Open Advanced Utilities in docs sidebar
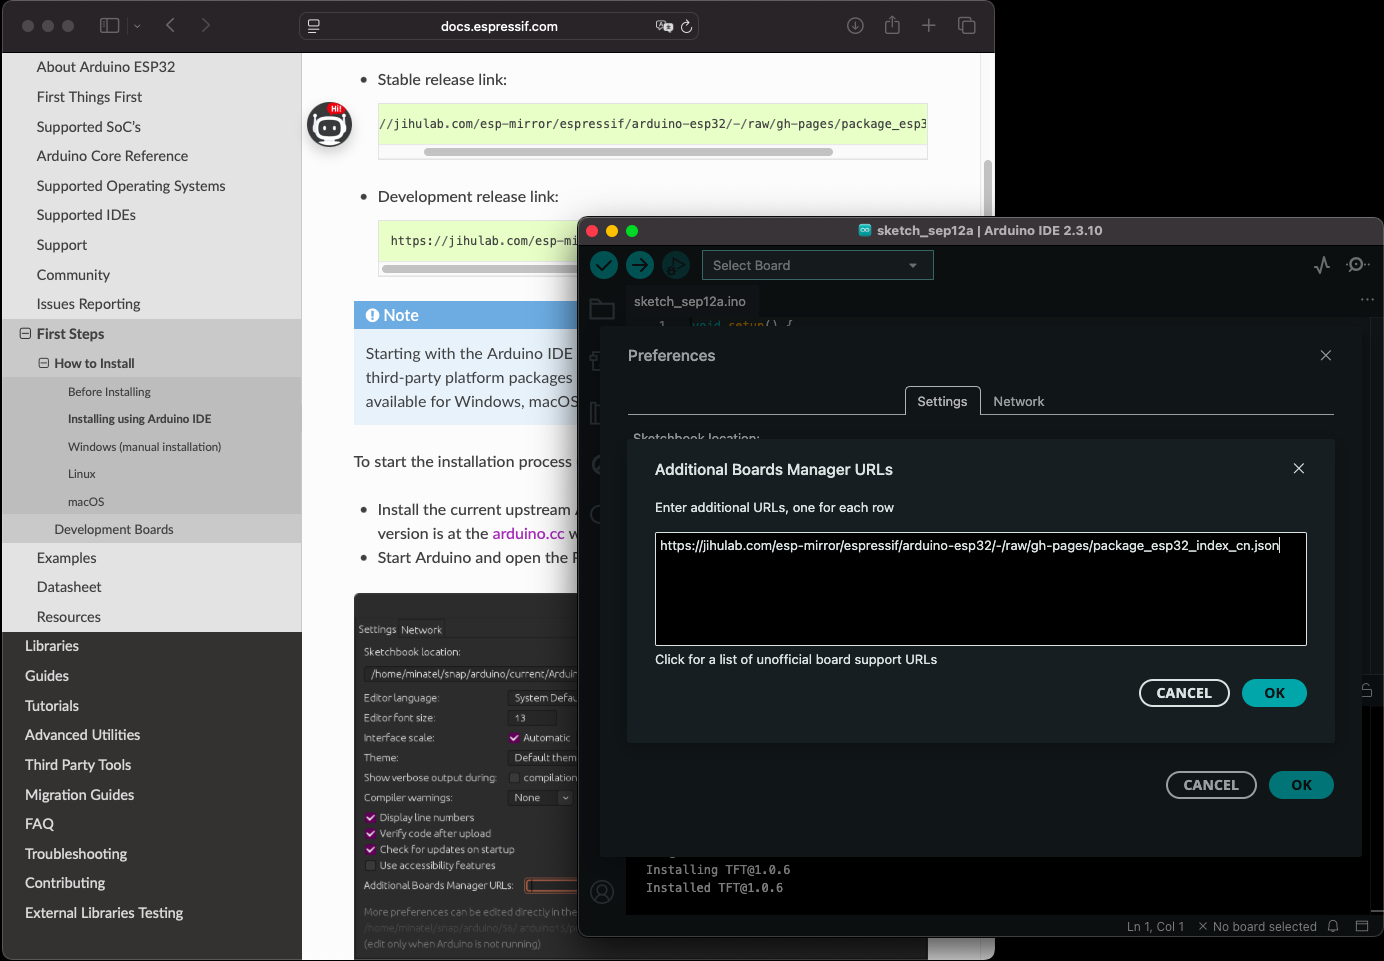The width and height of the screenshot is (1384, 961). click(x=82, y=735)
